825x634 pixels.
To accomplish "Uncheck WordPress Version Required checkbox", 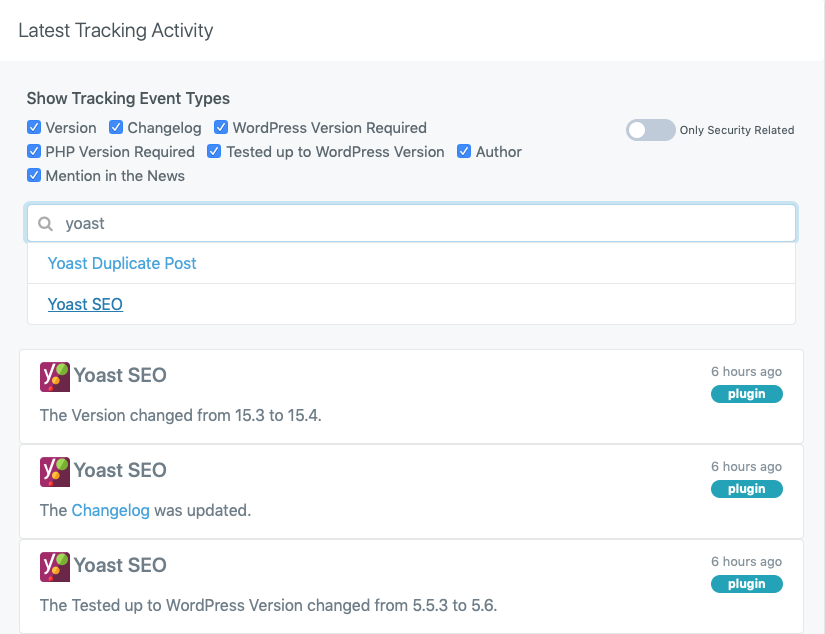I will 221,127.
